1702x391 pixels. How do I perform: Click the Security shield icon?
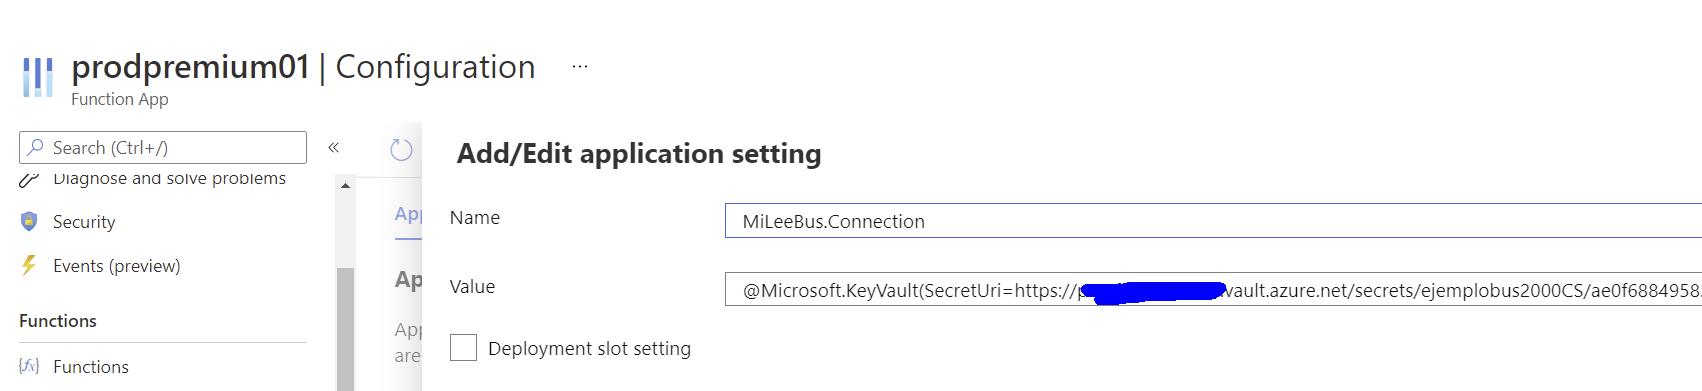click(29, 221)
